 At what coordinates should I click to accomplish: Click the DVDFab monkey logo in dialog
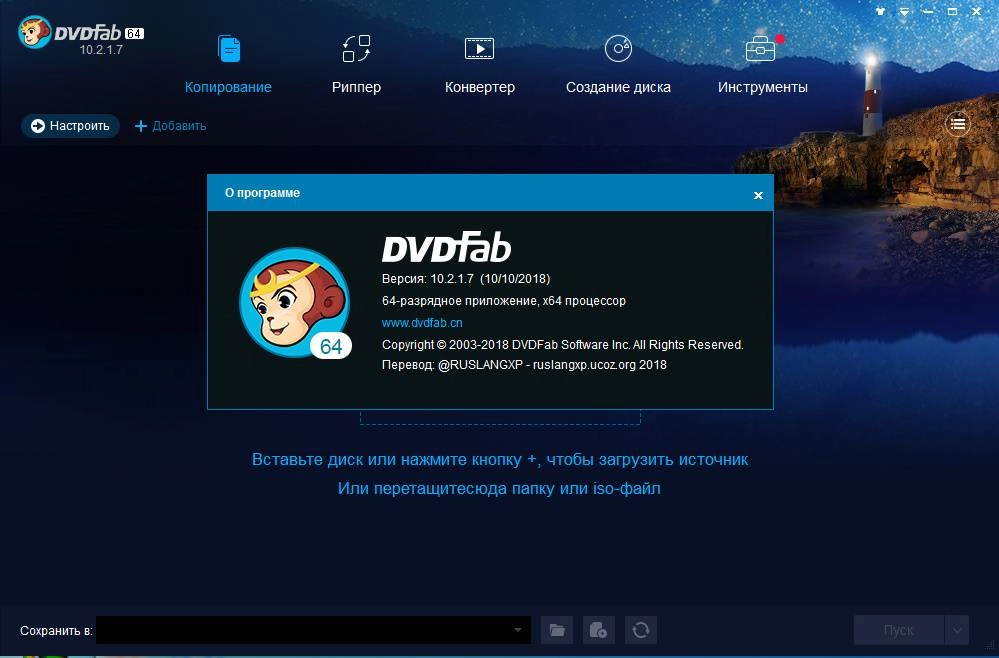pos(295,303)
